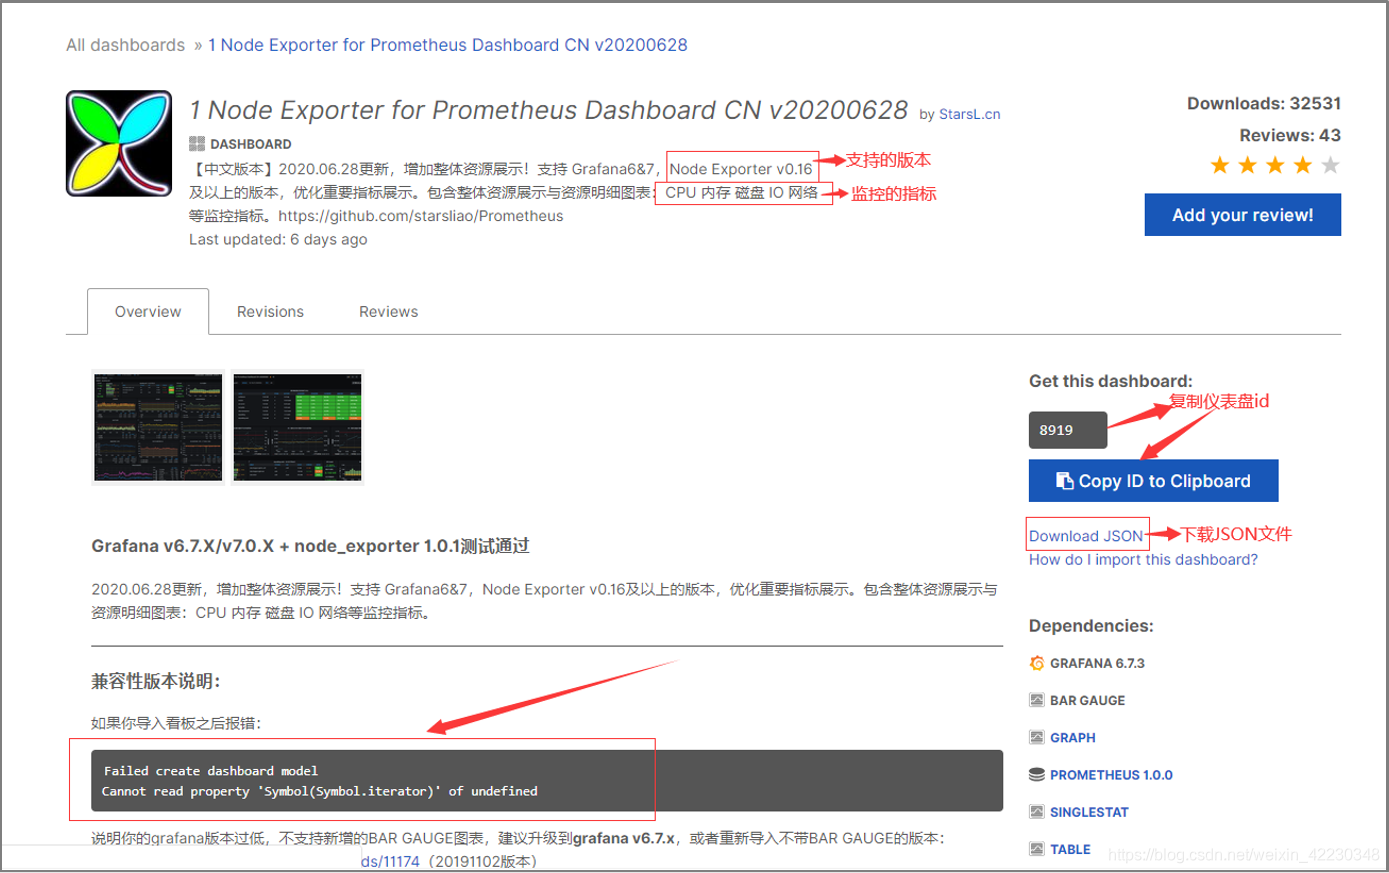Open the Overview tab
This screenshot has width=1389, height=873.
pyautogui.click(x=148, y=311)
